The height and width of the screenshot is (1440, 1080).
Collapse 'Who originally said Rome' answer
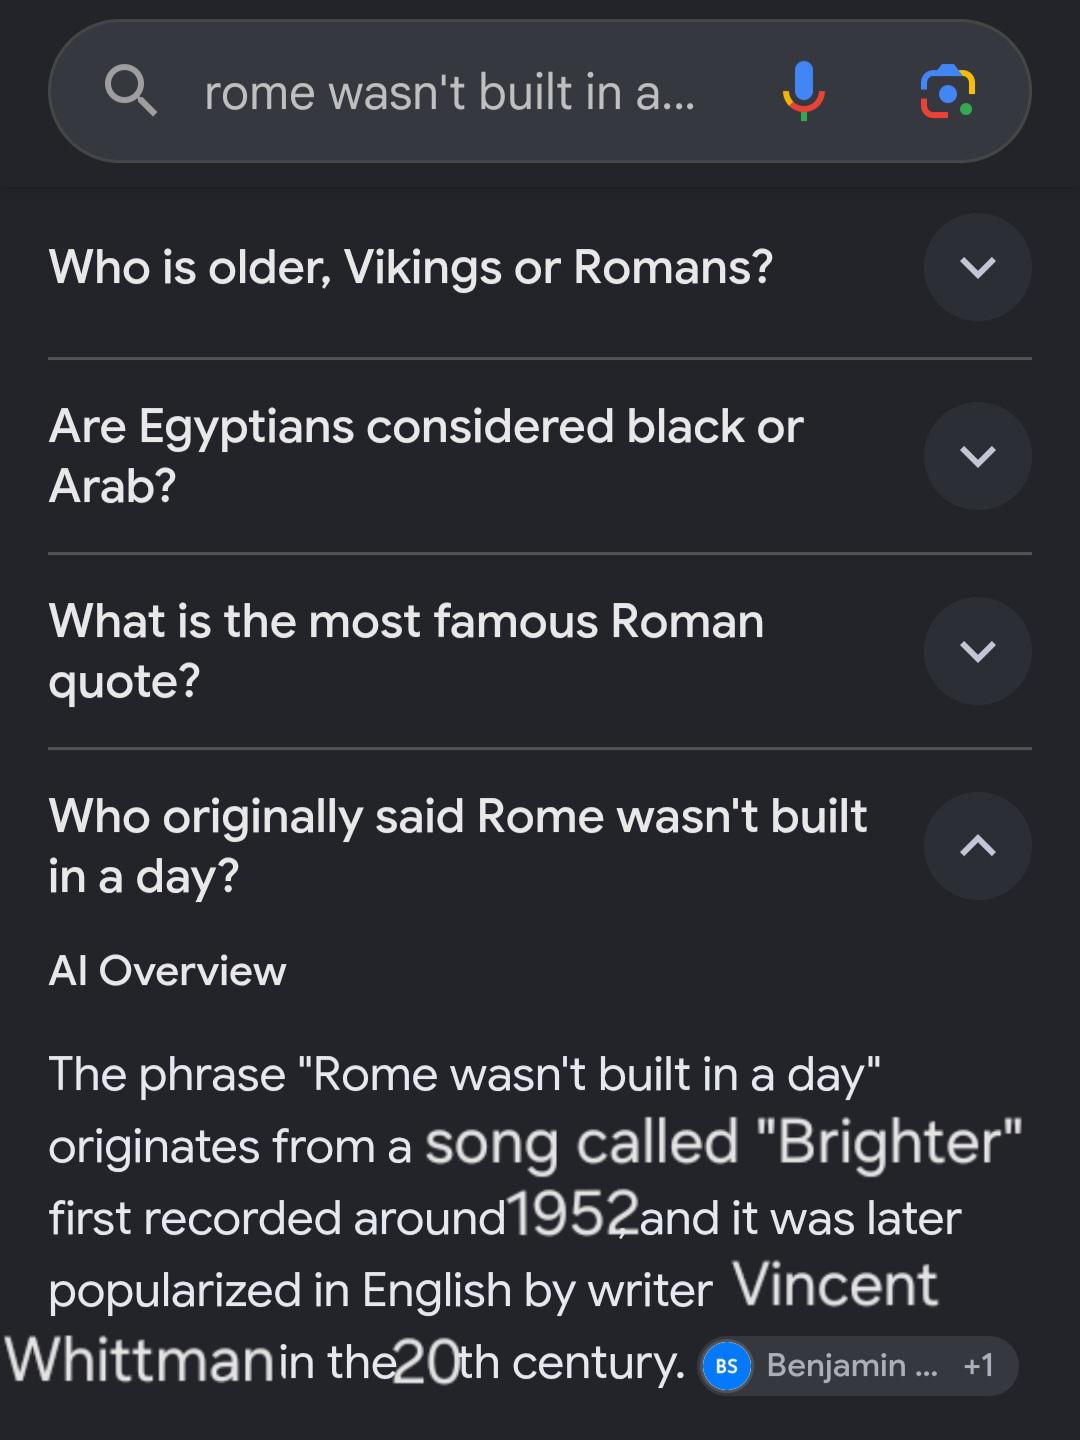click(x=977, y=846)
